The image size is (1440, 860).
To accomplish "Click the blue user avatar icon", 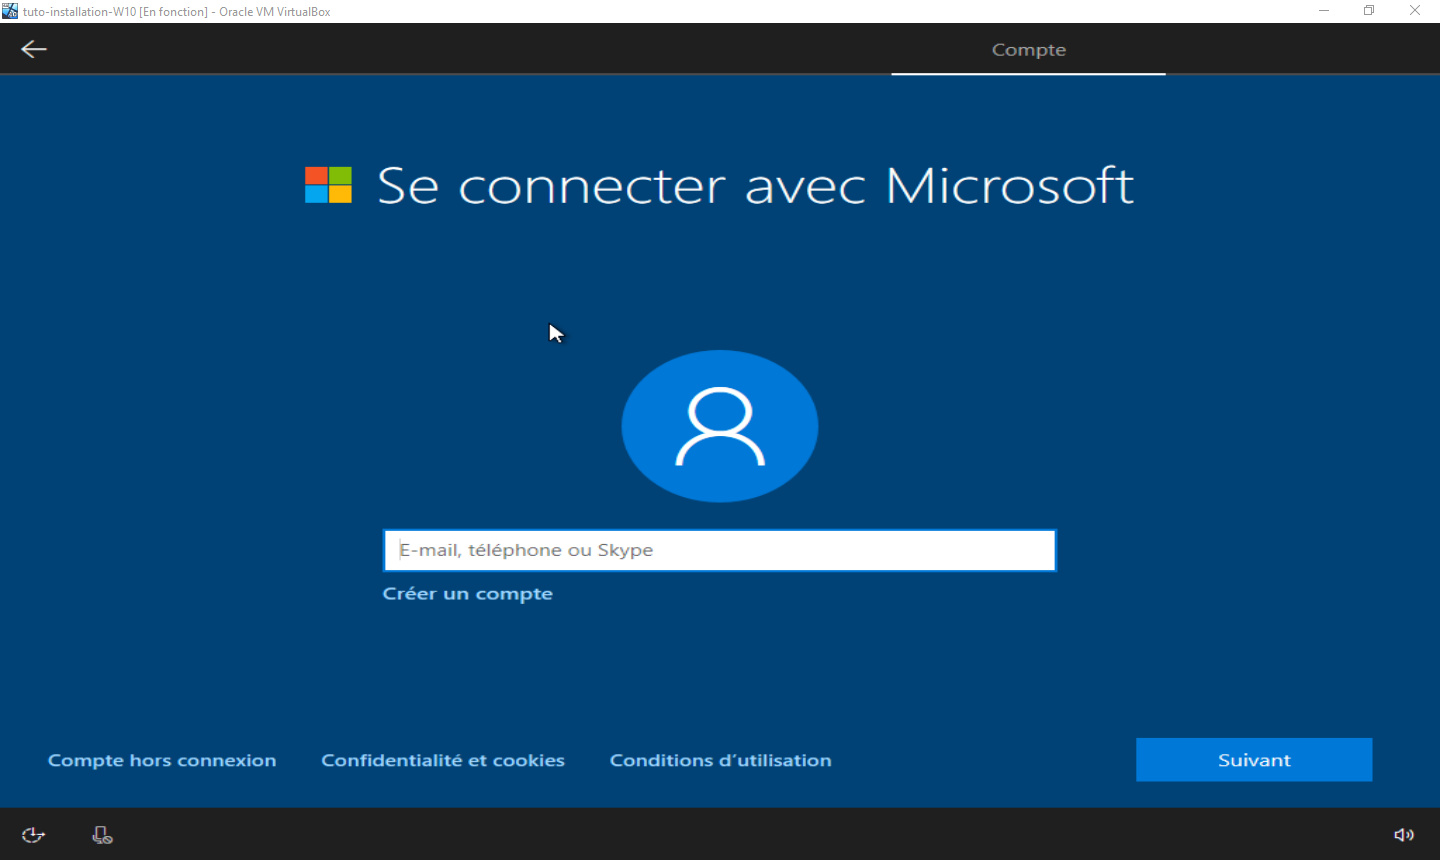I will [720, 426].
